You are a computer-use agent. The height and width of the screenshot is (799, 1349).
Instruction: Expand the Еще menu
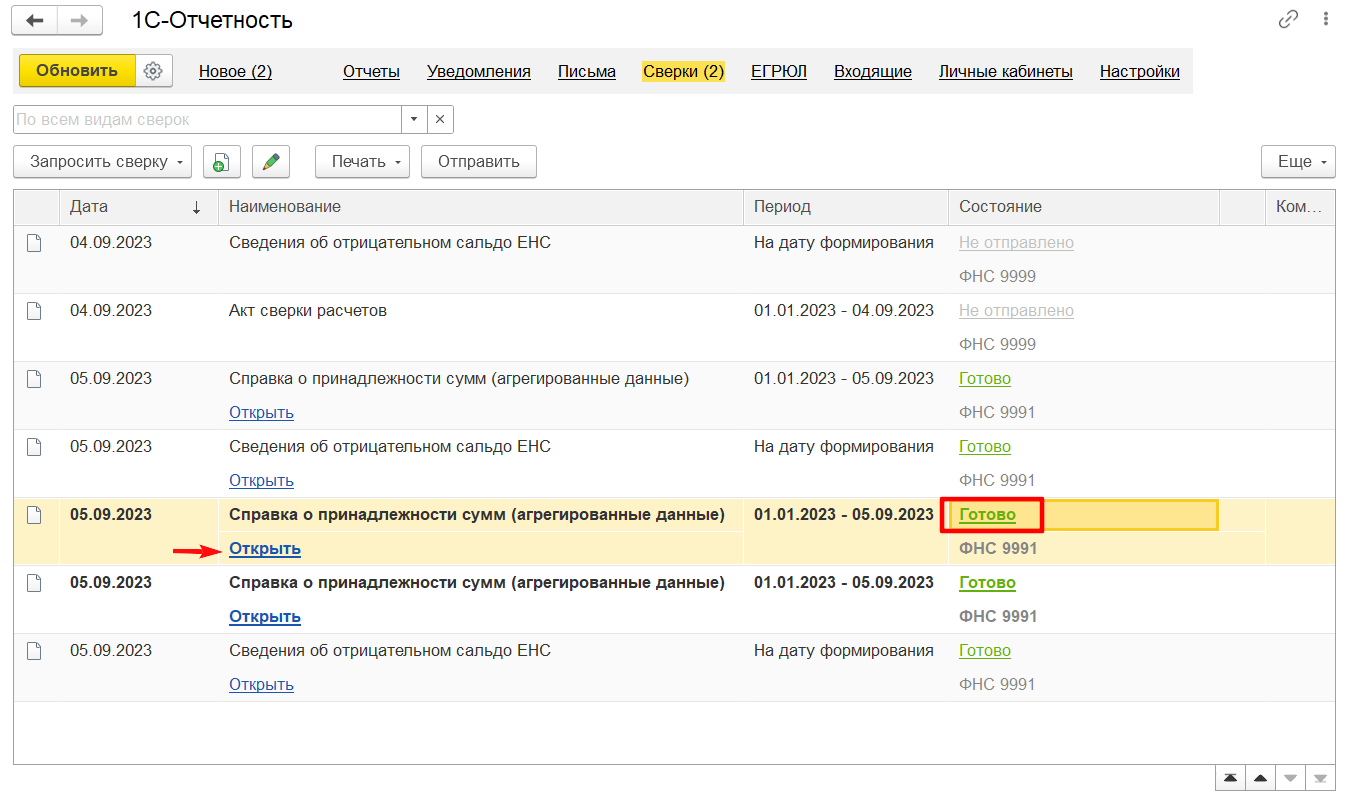click(1298, 162)
